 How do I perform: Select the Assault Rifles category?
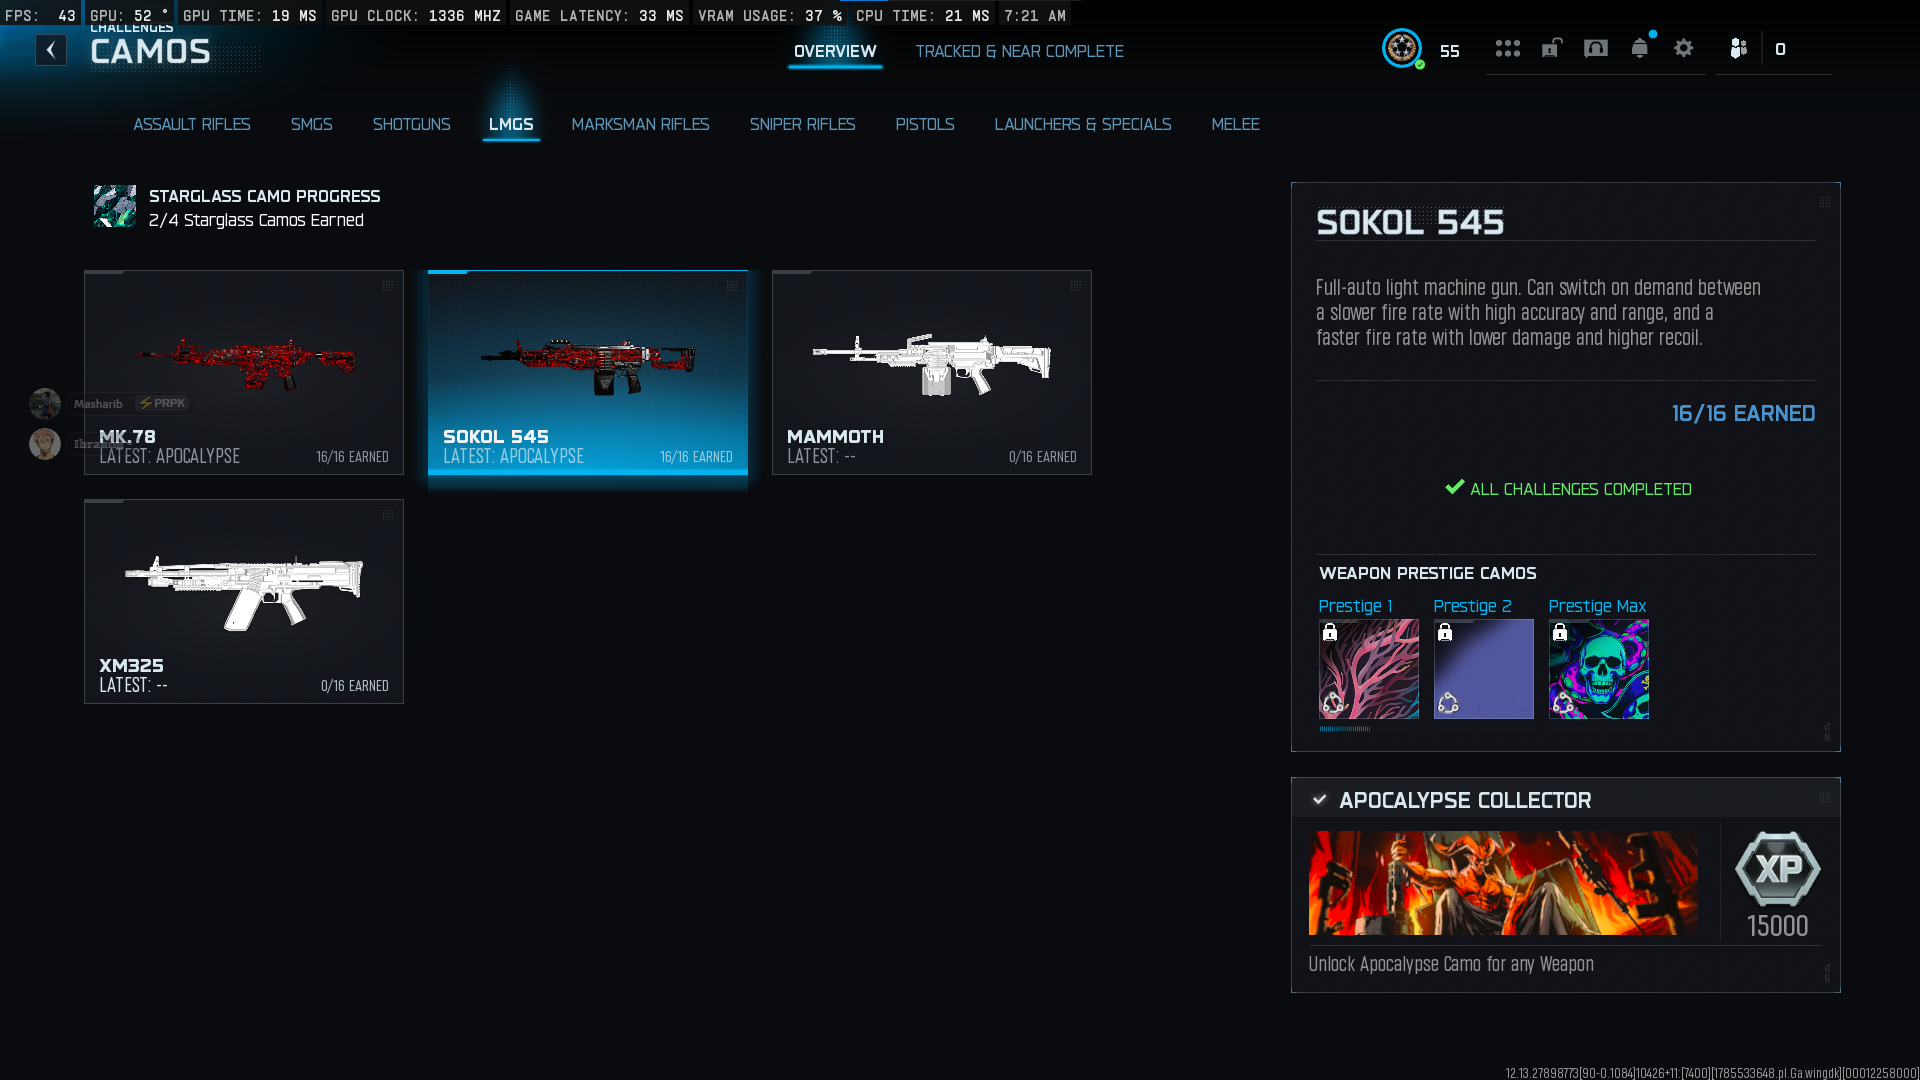coord(192,124)
